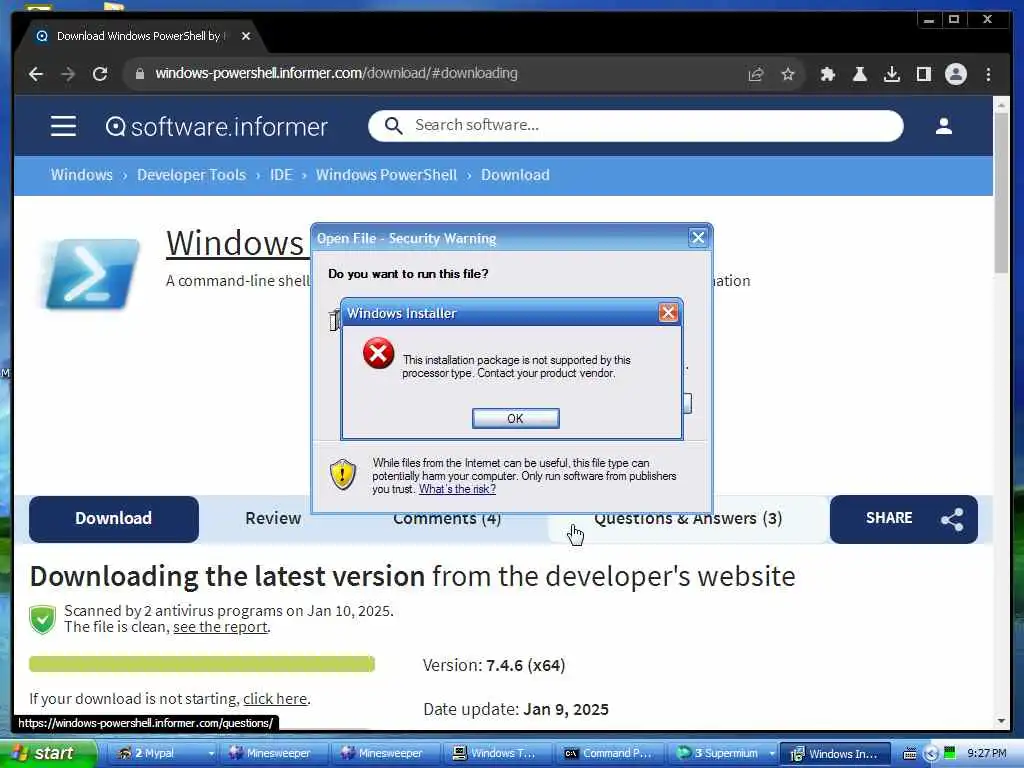The width and height of the screenshot is (1024, 768).
Task: Open the browser three-dot menu
Action: [988, 74]
